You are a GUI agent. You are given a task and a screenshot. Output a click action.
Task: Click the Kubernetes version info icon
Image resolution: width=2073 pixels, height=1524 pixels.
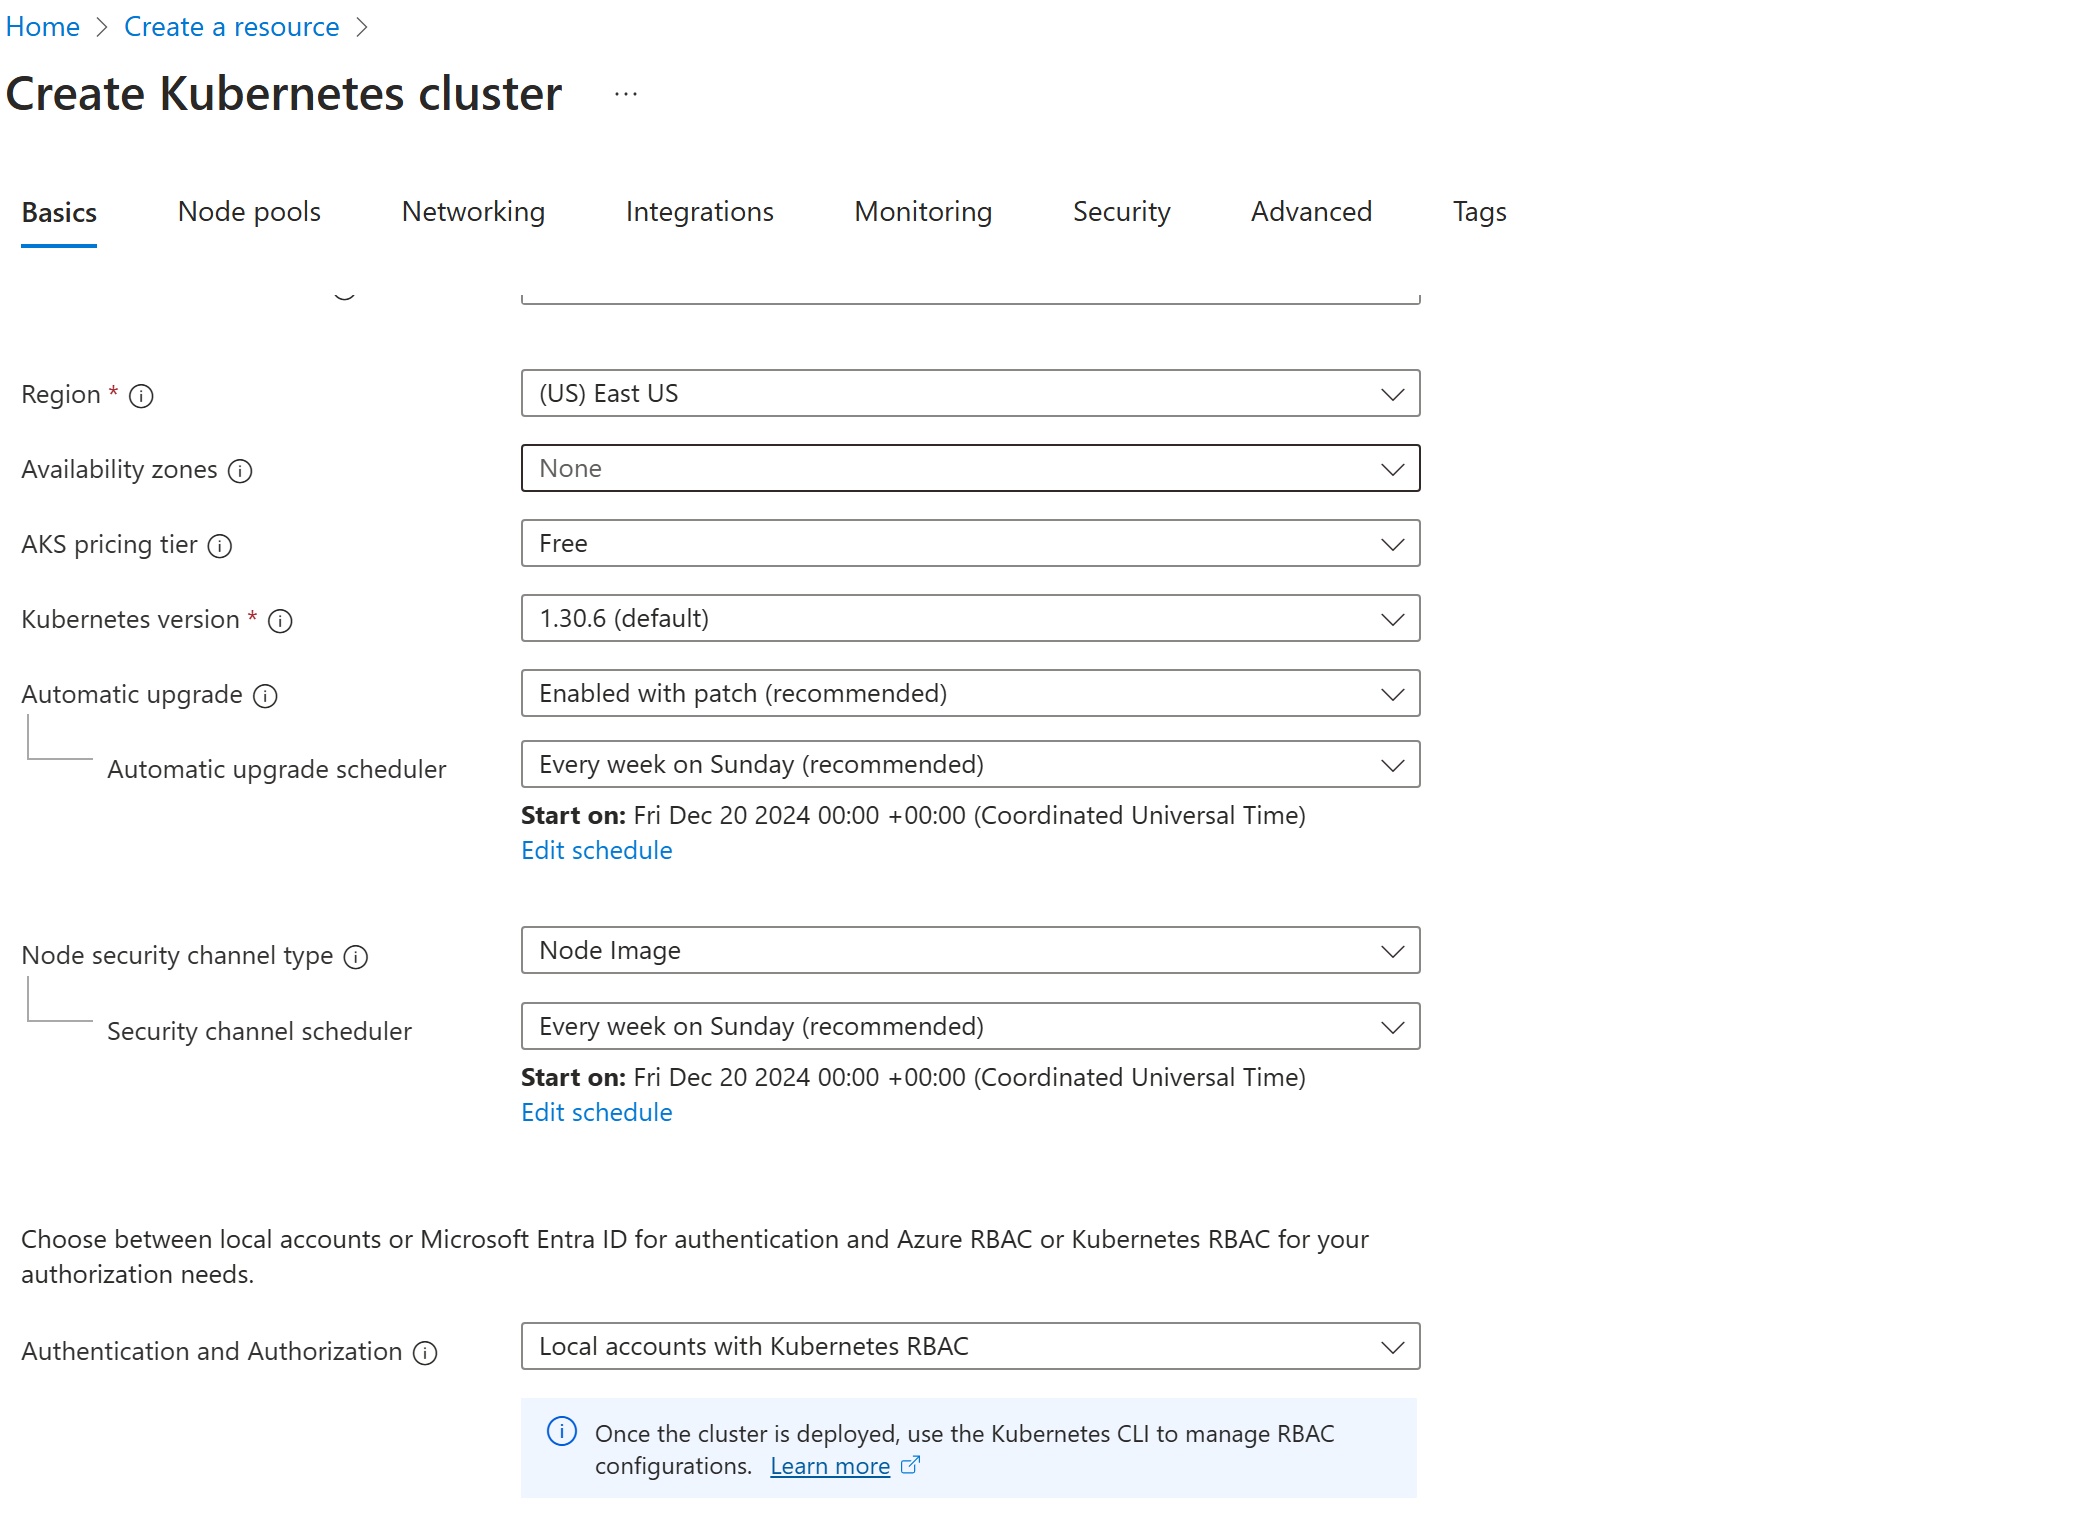[281, 621]
